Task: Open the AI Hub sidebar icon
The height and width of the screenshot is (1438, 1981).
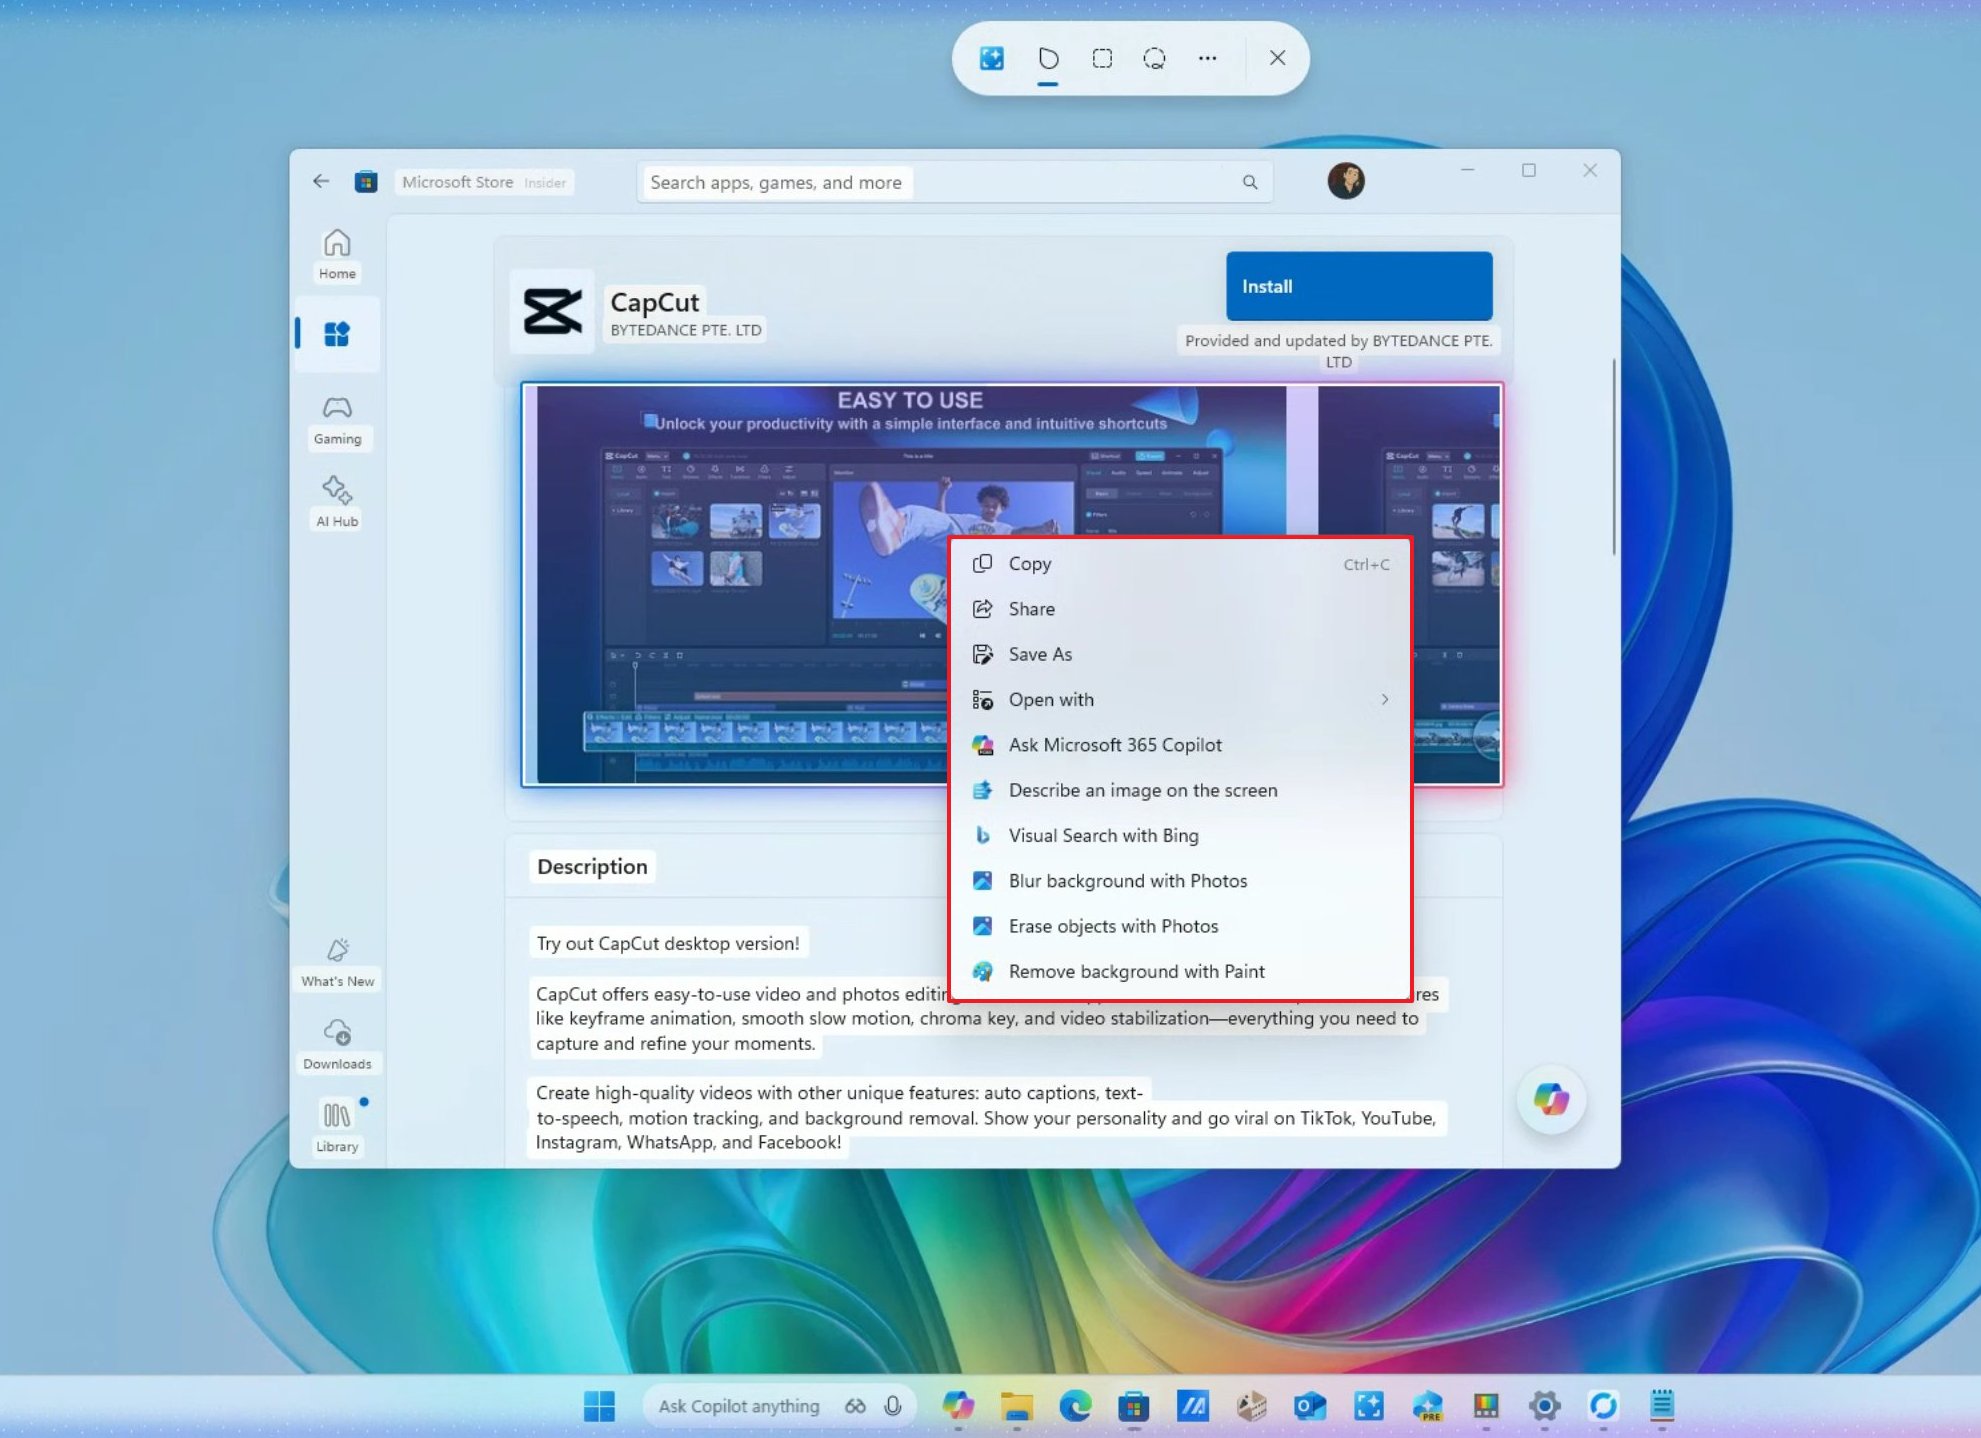Action: (x=337, y=500)
